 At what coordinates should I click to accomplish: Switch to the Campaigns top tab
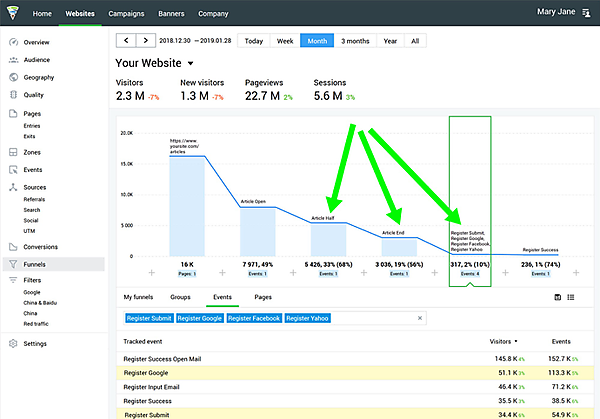[126, 15]
